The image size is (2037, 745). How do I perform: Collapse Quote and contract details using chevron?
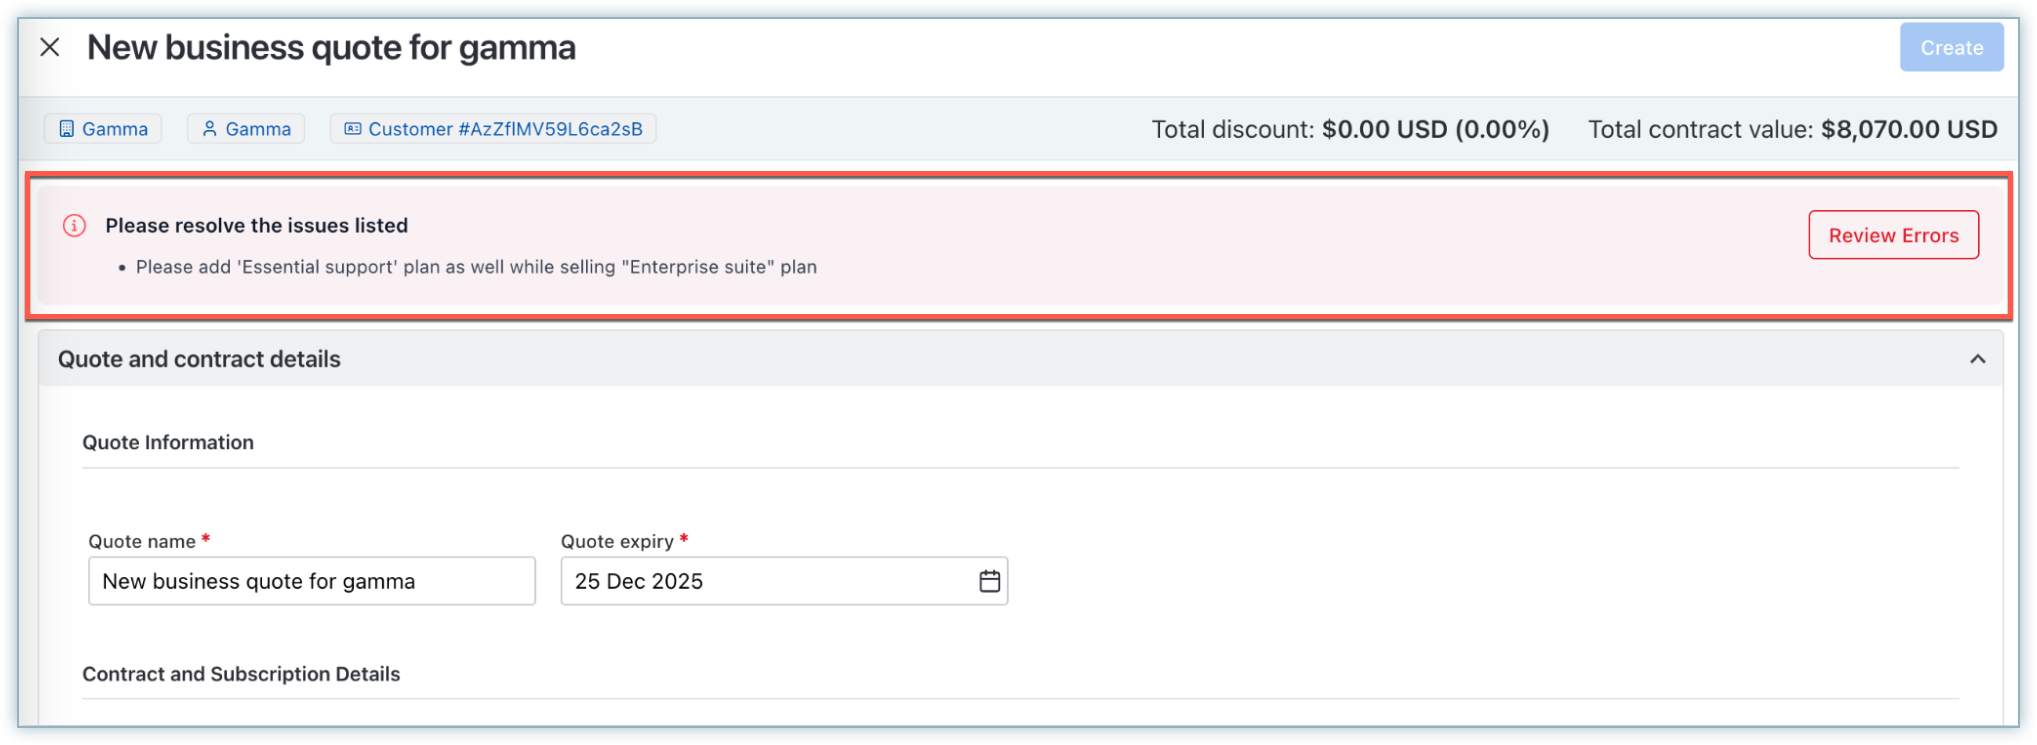[1977, 359]
